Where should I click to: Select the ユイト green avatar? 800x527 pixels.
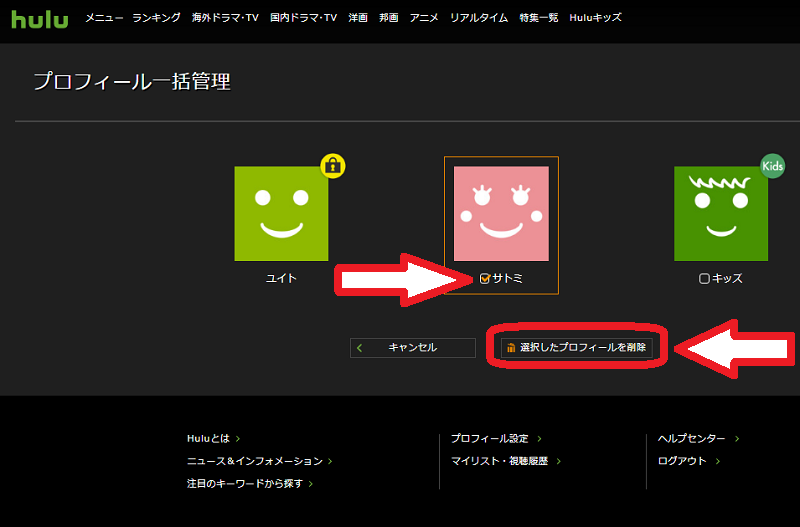click(282, 214)
